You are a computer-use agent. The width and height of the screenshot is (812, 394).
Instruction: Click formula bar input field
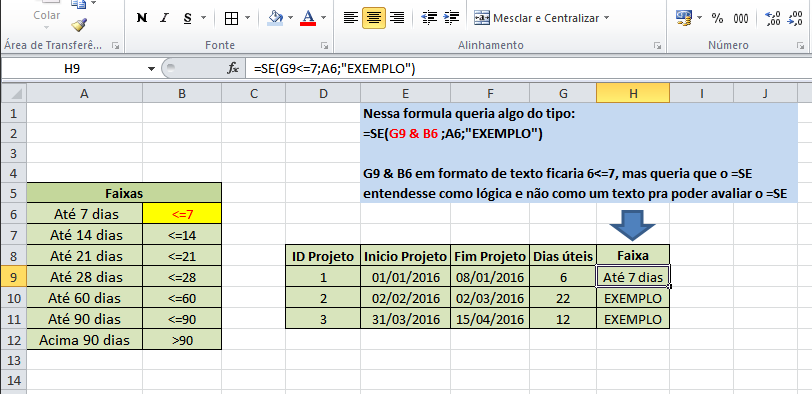(528, 69)
